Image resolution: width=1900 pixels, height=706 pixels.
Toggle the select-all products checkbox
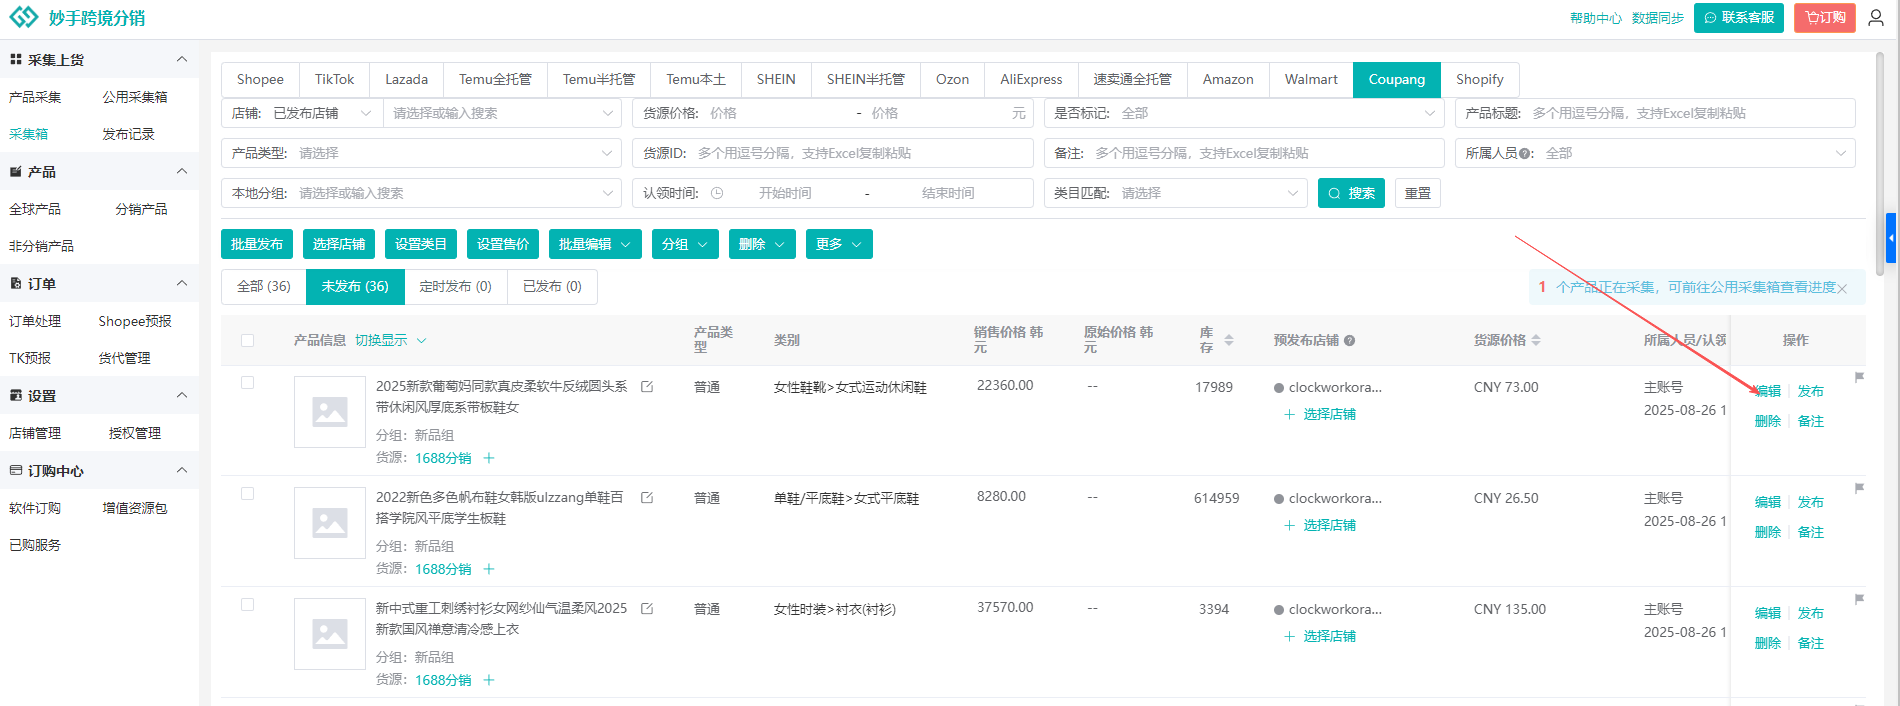pyautogui.click(x=248, y=341)
